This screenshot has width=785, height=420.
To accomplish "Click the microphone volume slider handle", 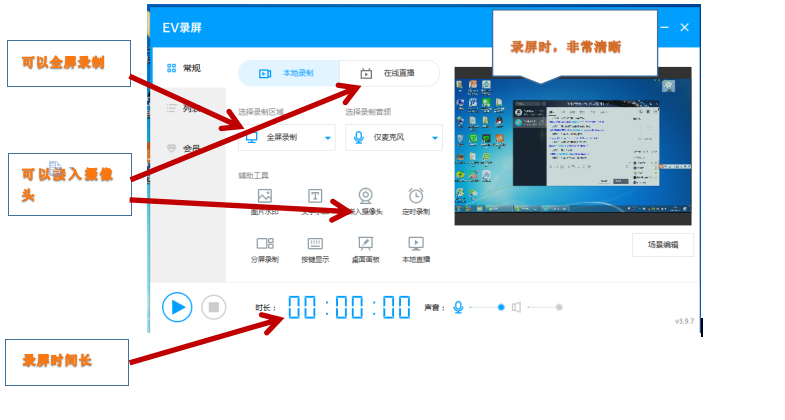I will tap(501, 307).
